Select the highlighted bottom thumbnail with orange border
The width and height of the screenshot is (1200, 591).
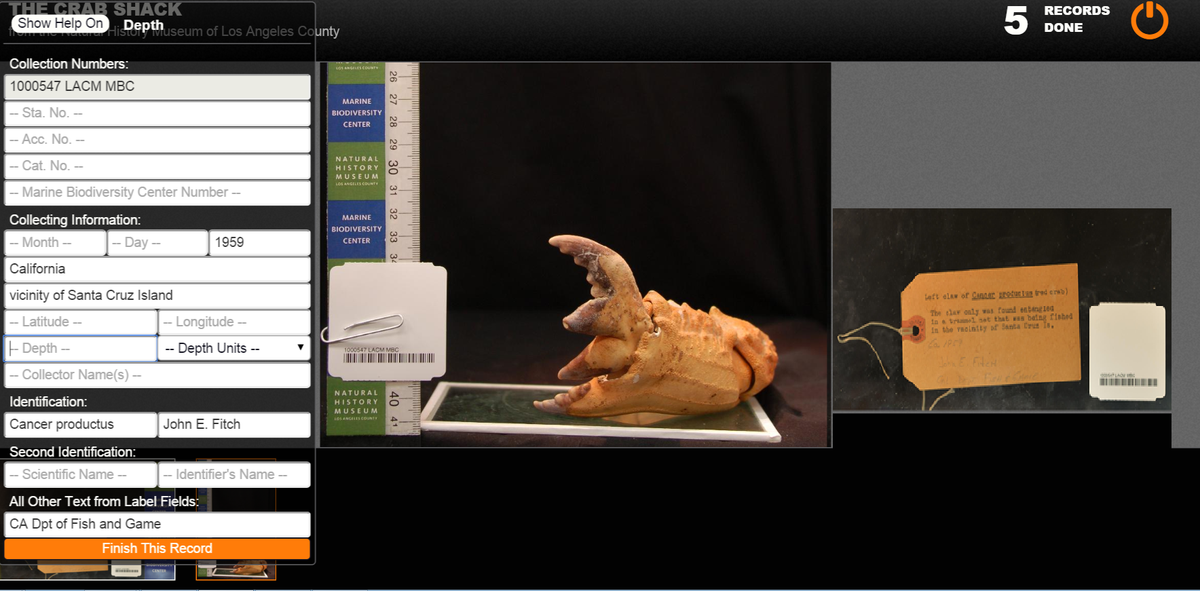click(236, 572)
